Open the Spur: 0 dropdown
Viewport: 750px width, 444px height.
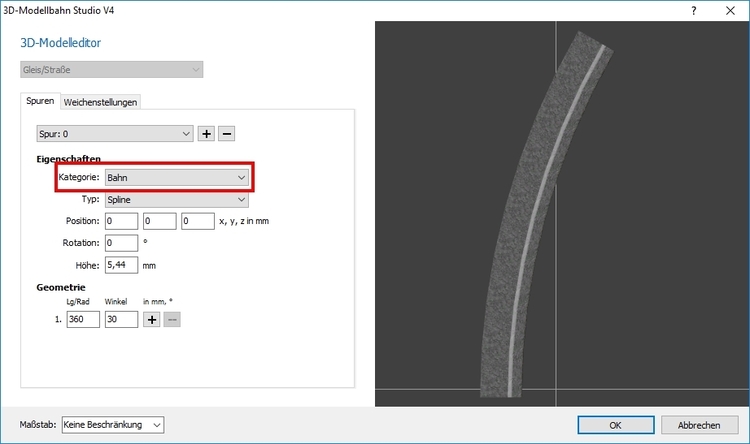point(115,134)
